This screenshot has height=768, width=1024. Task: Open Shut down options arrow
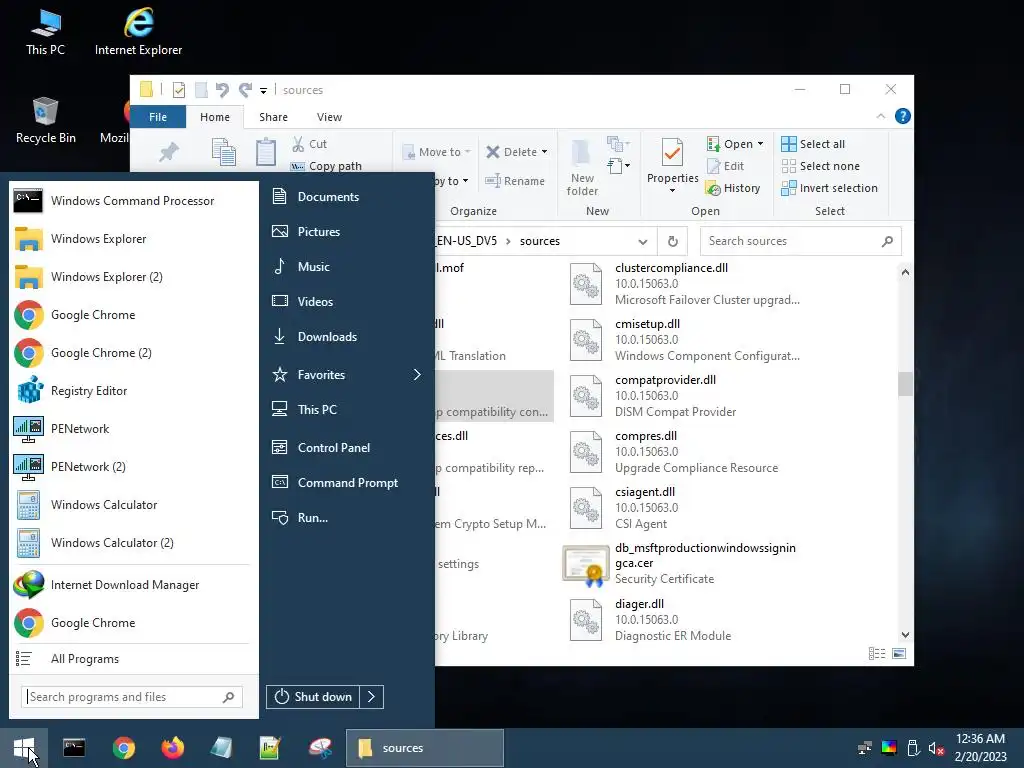point(372,697)
